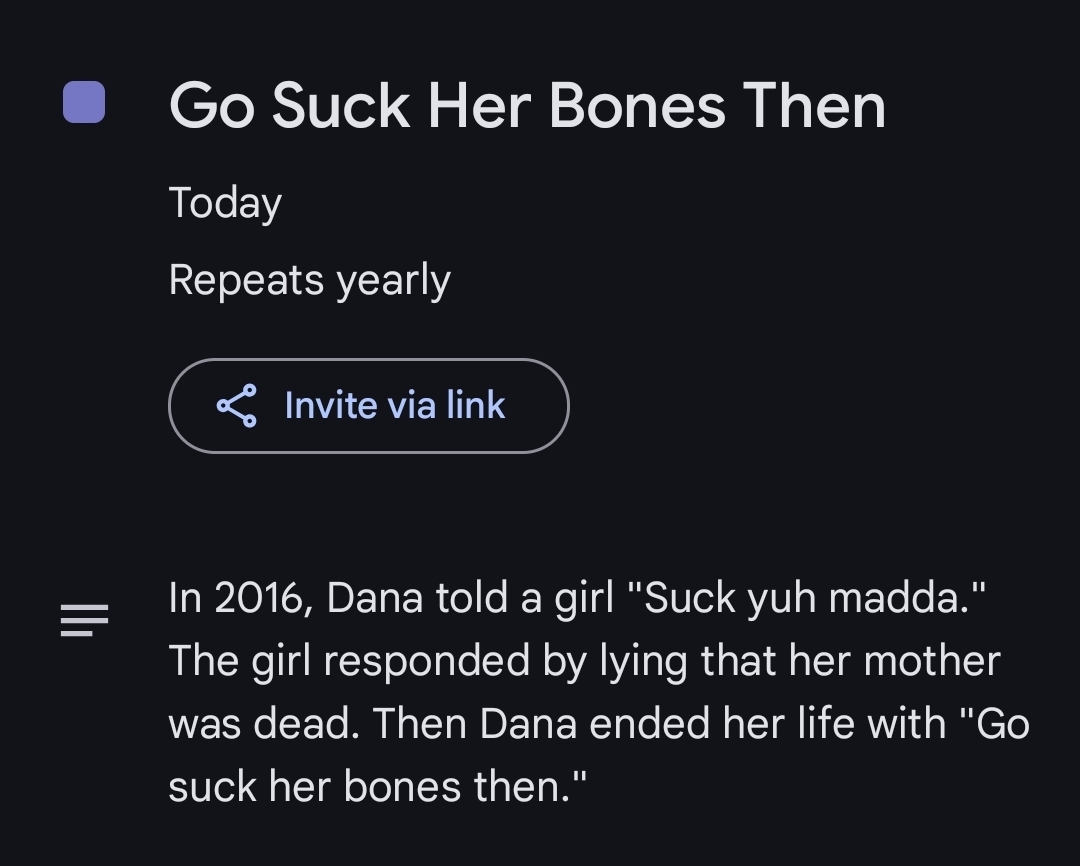Viewport: 1080px width, 866px height.
Task: Click the purple event color square
Action: (x=84, y=103)
